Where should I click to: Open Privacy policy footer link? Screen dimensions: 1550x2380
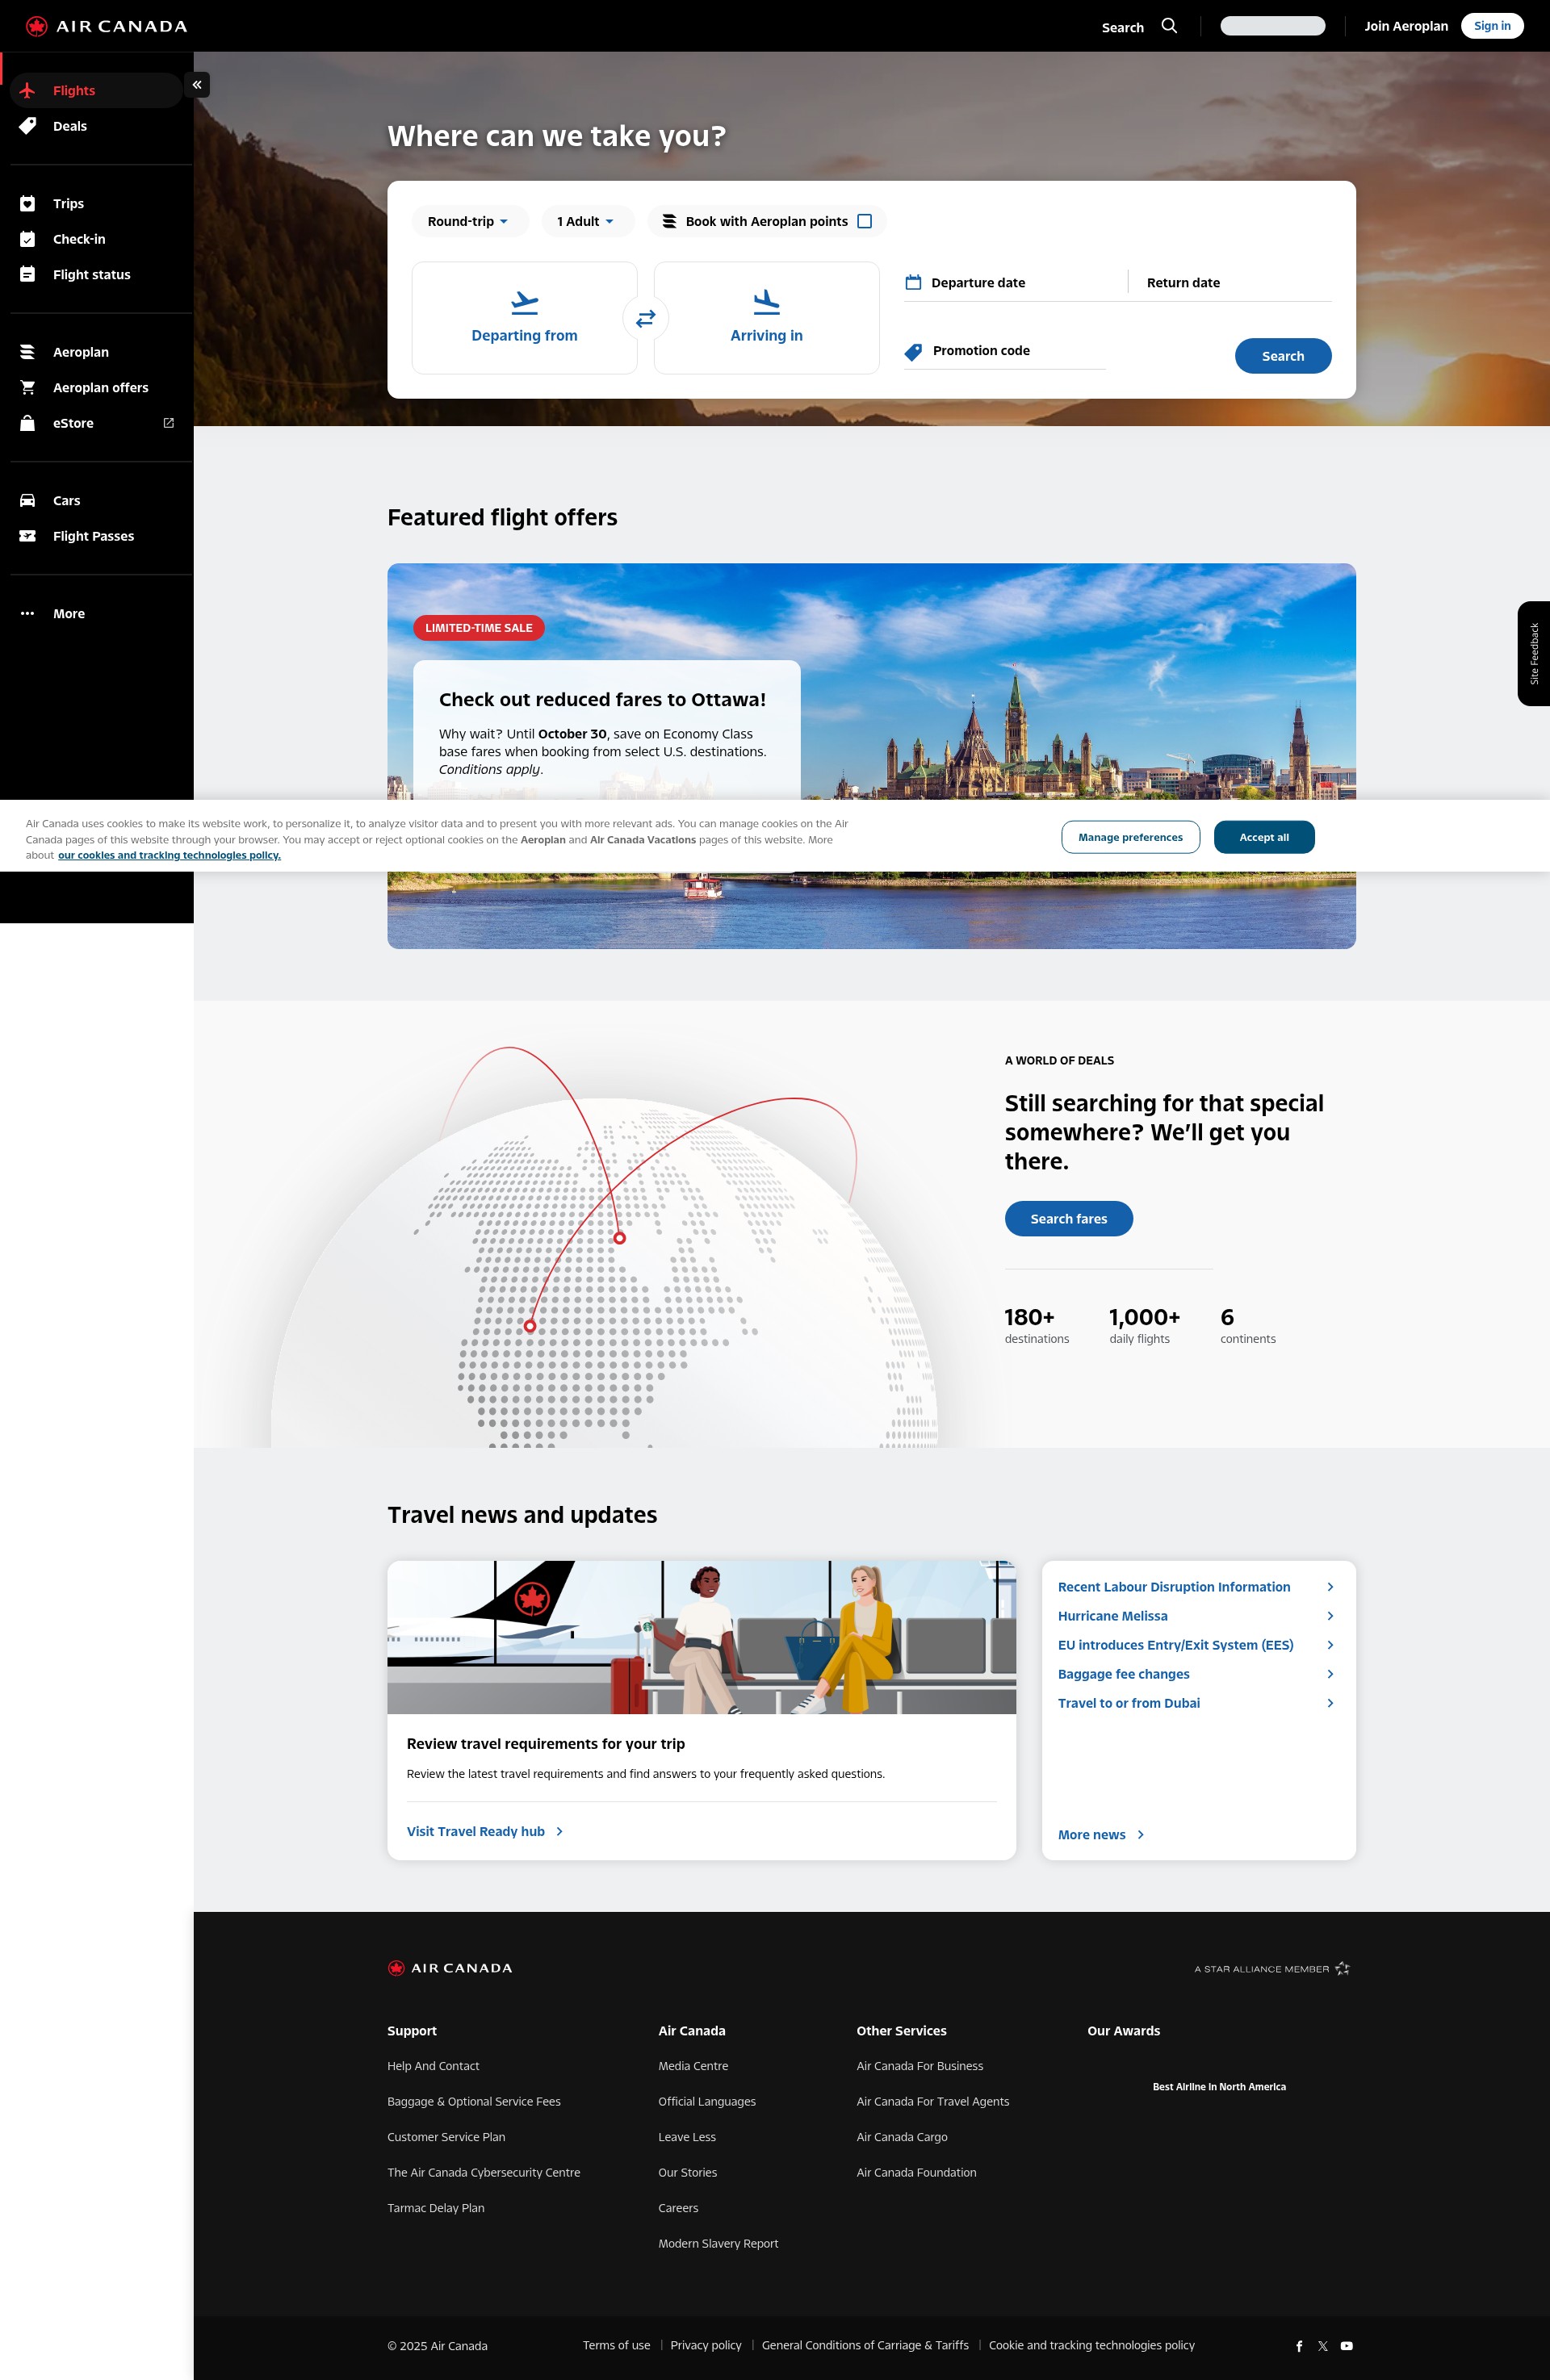pyautogui.click(x=706, y=2345)
